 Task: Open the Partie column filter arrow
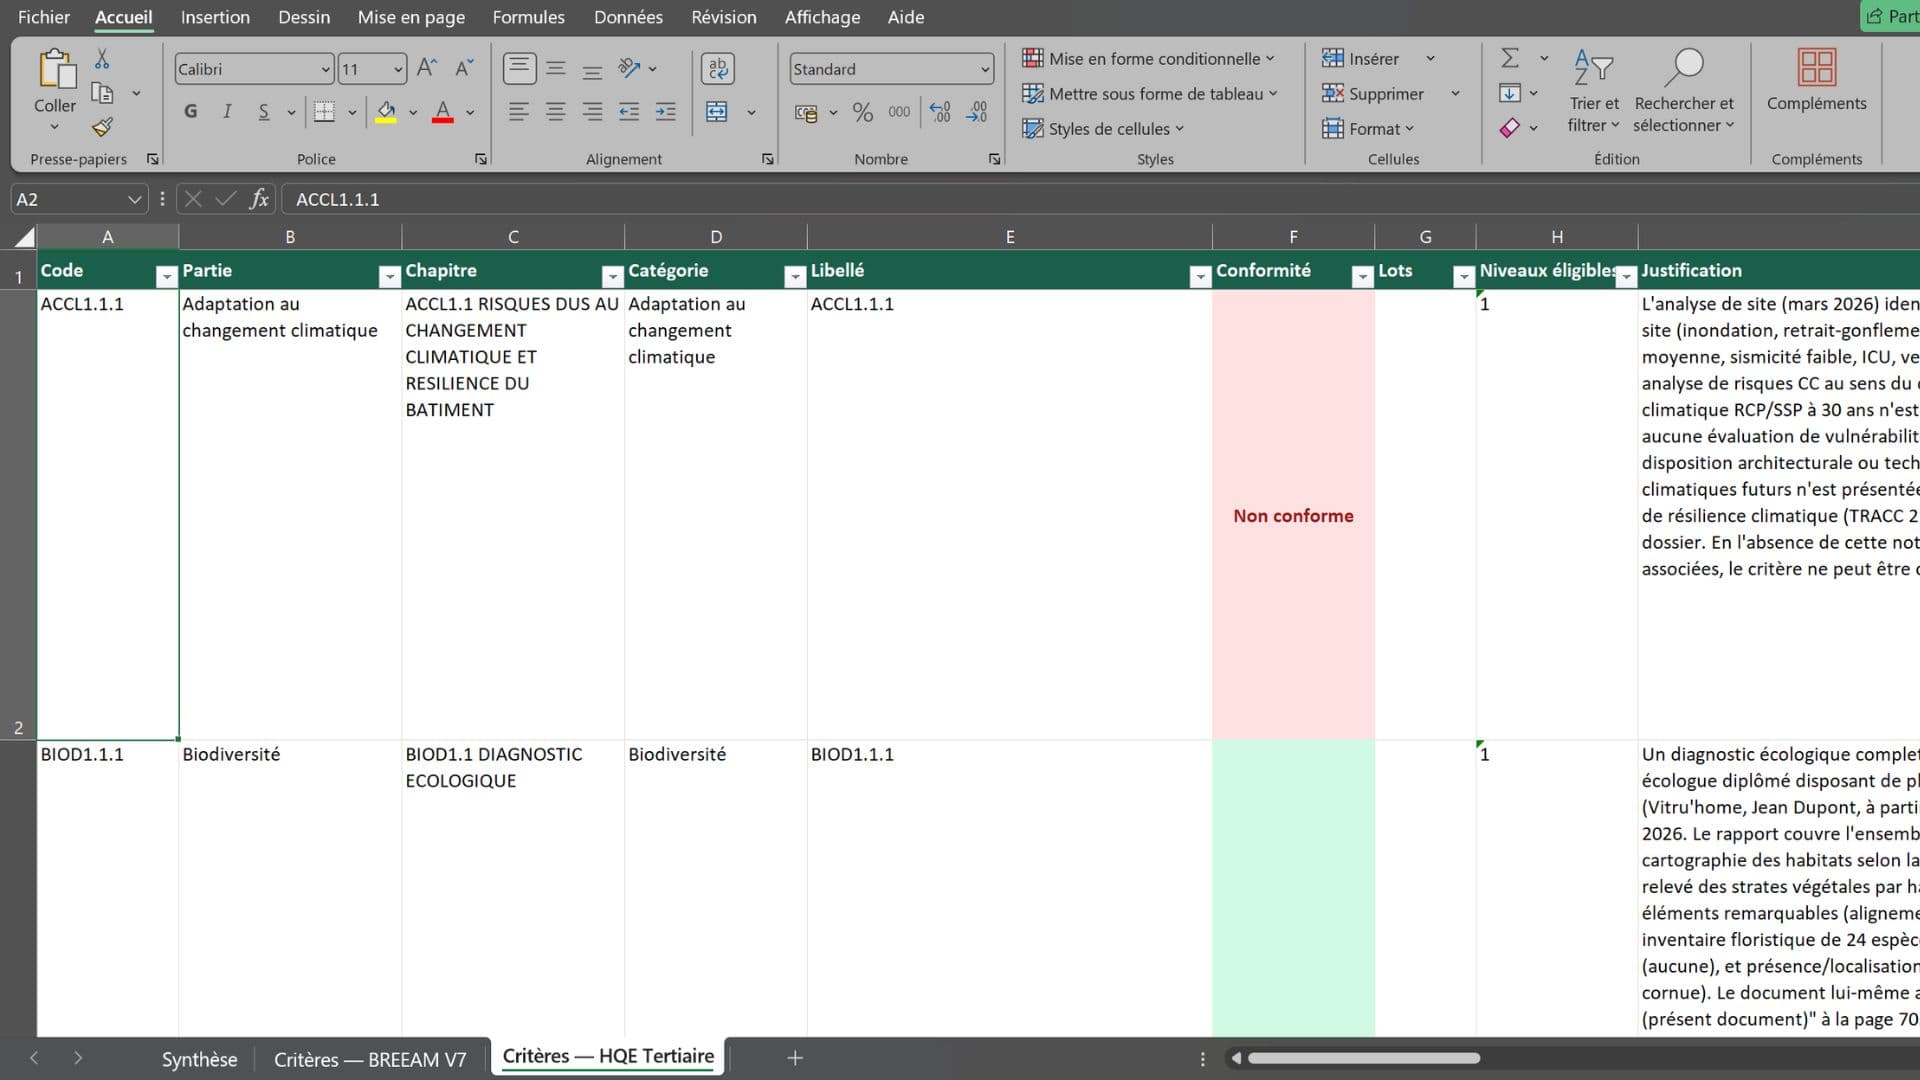point(390,277)
